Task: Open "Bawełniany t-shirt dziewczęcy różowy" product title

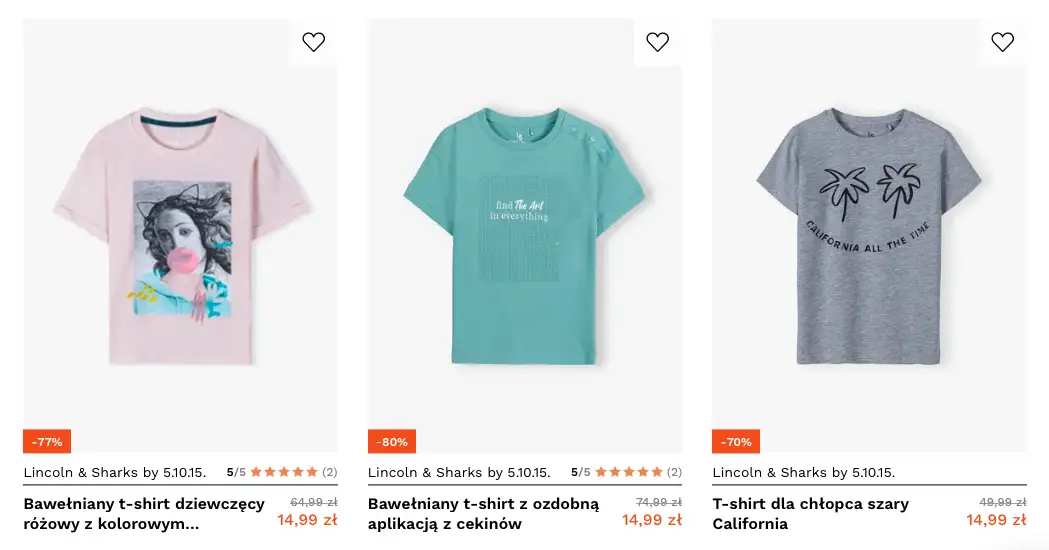Action: 144,513
